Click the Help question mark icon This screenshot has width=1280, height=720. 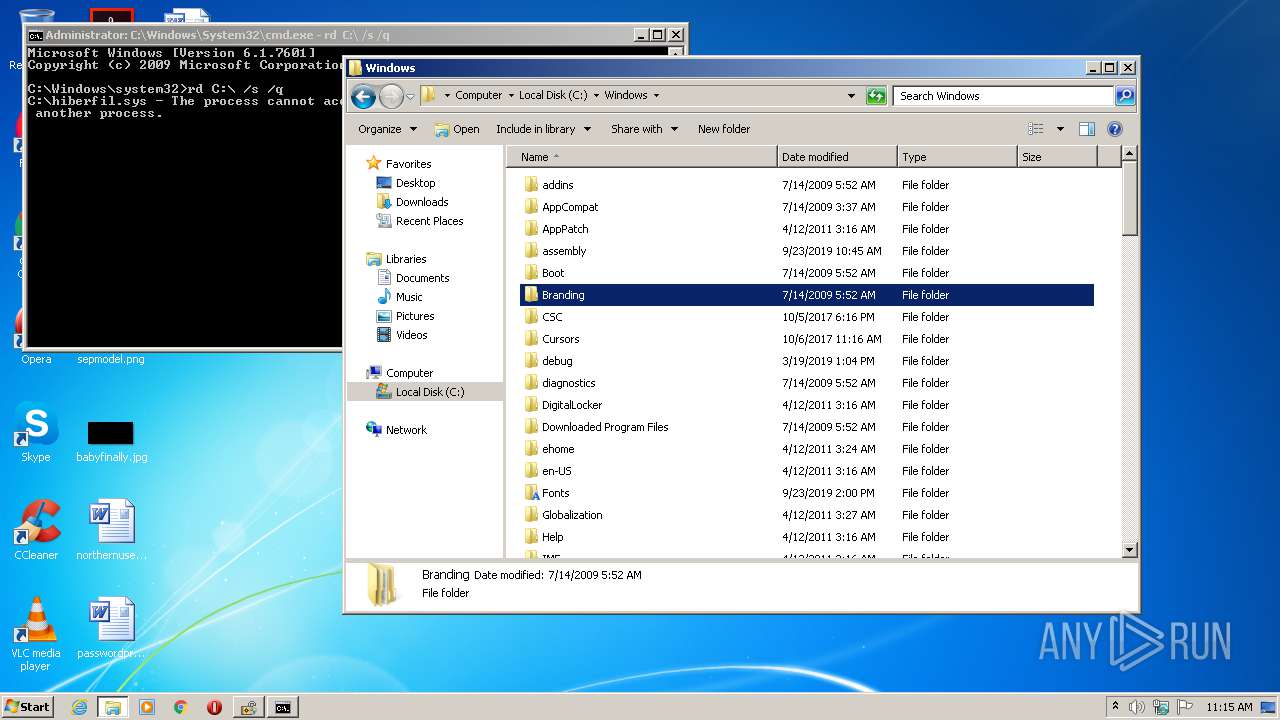(1115, 129)
